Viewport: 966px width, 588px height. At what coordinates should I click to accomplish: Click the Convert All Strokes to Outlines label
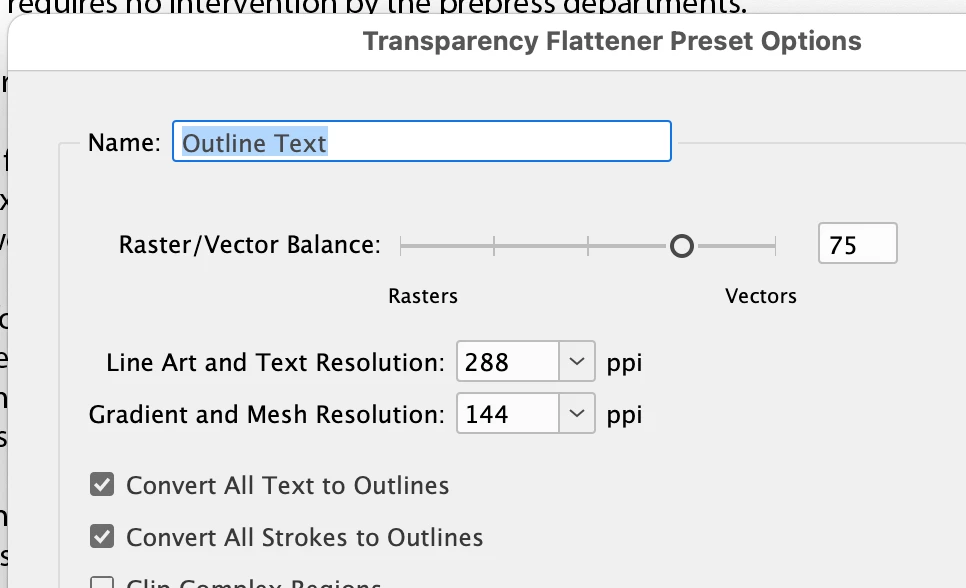click(x=304, y=537)
